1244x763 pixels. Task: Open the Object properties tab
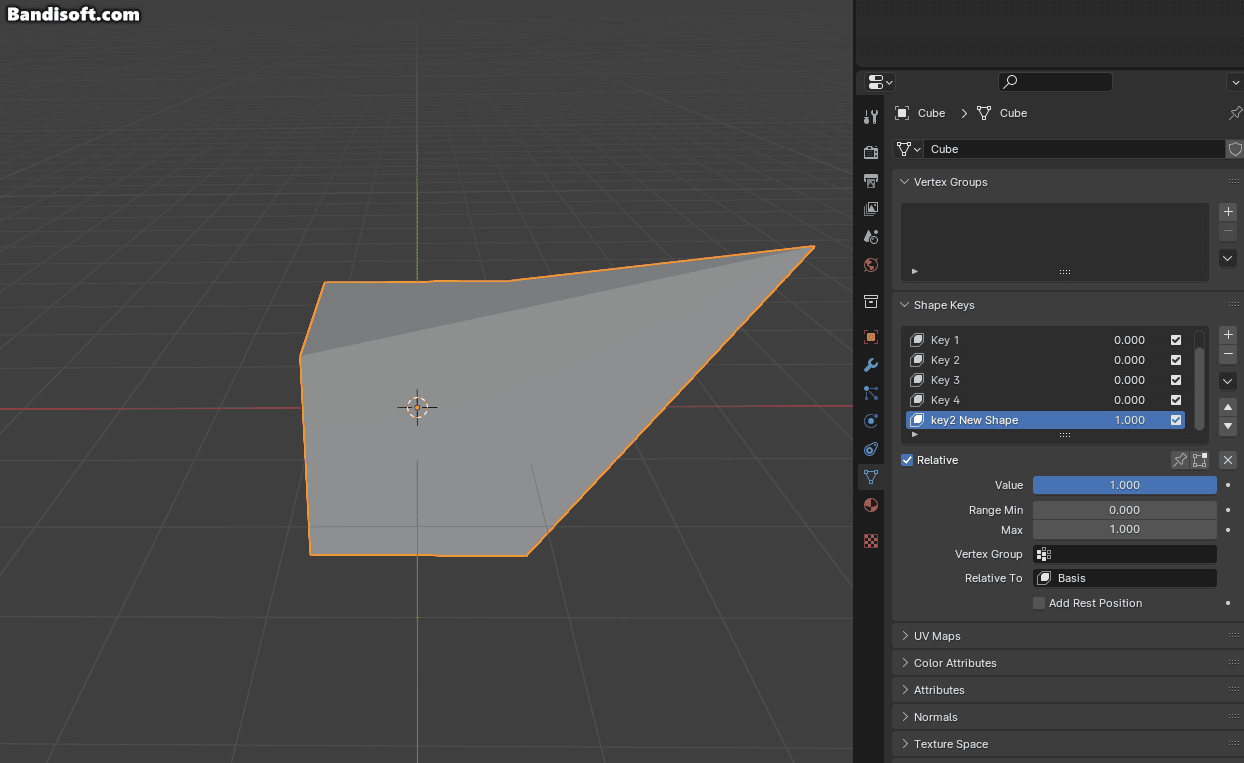[x=871, y=337]
